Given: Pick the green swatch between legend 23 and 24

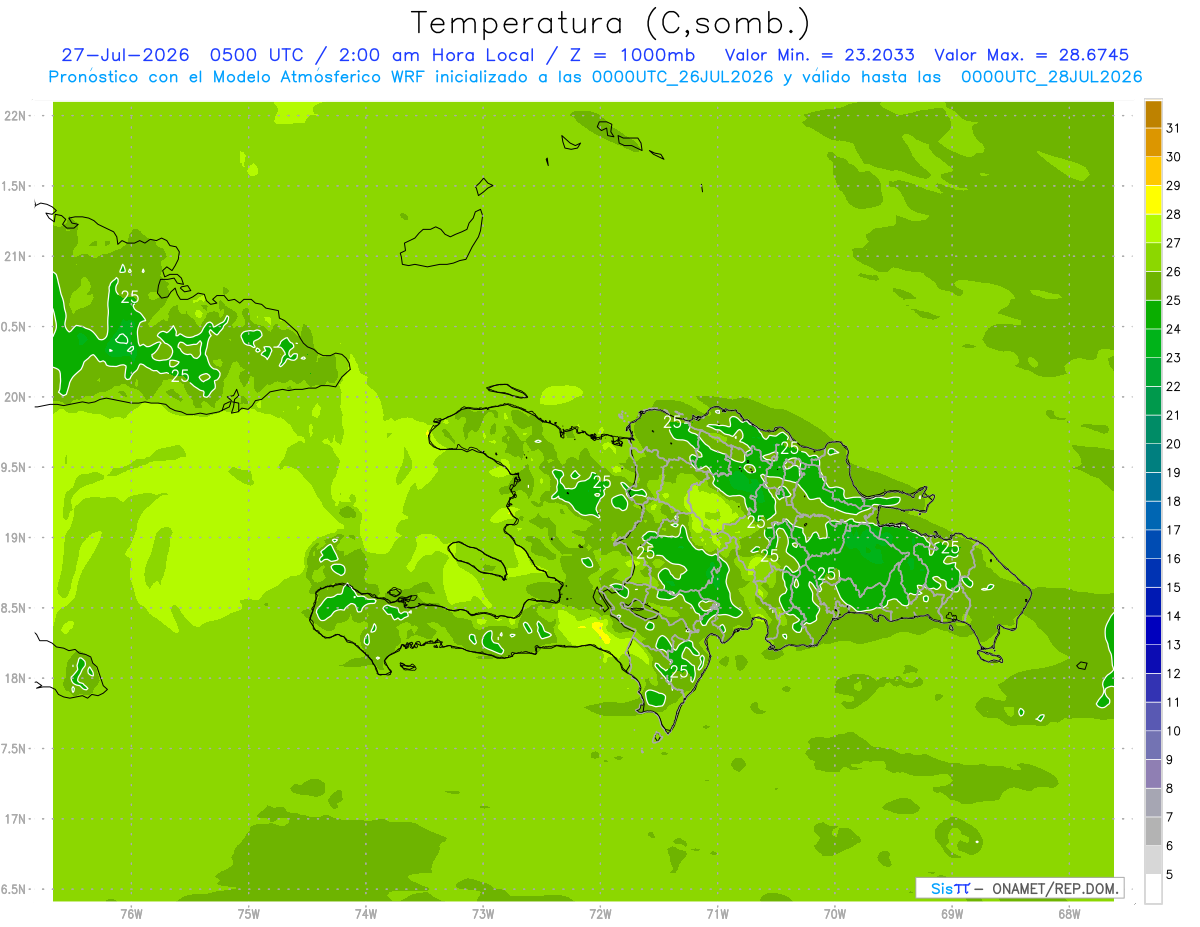Looking at the screenshot, I should tap(1154, 344).
